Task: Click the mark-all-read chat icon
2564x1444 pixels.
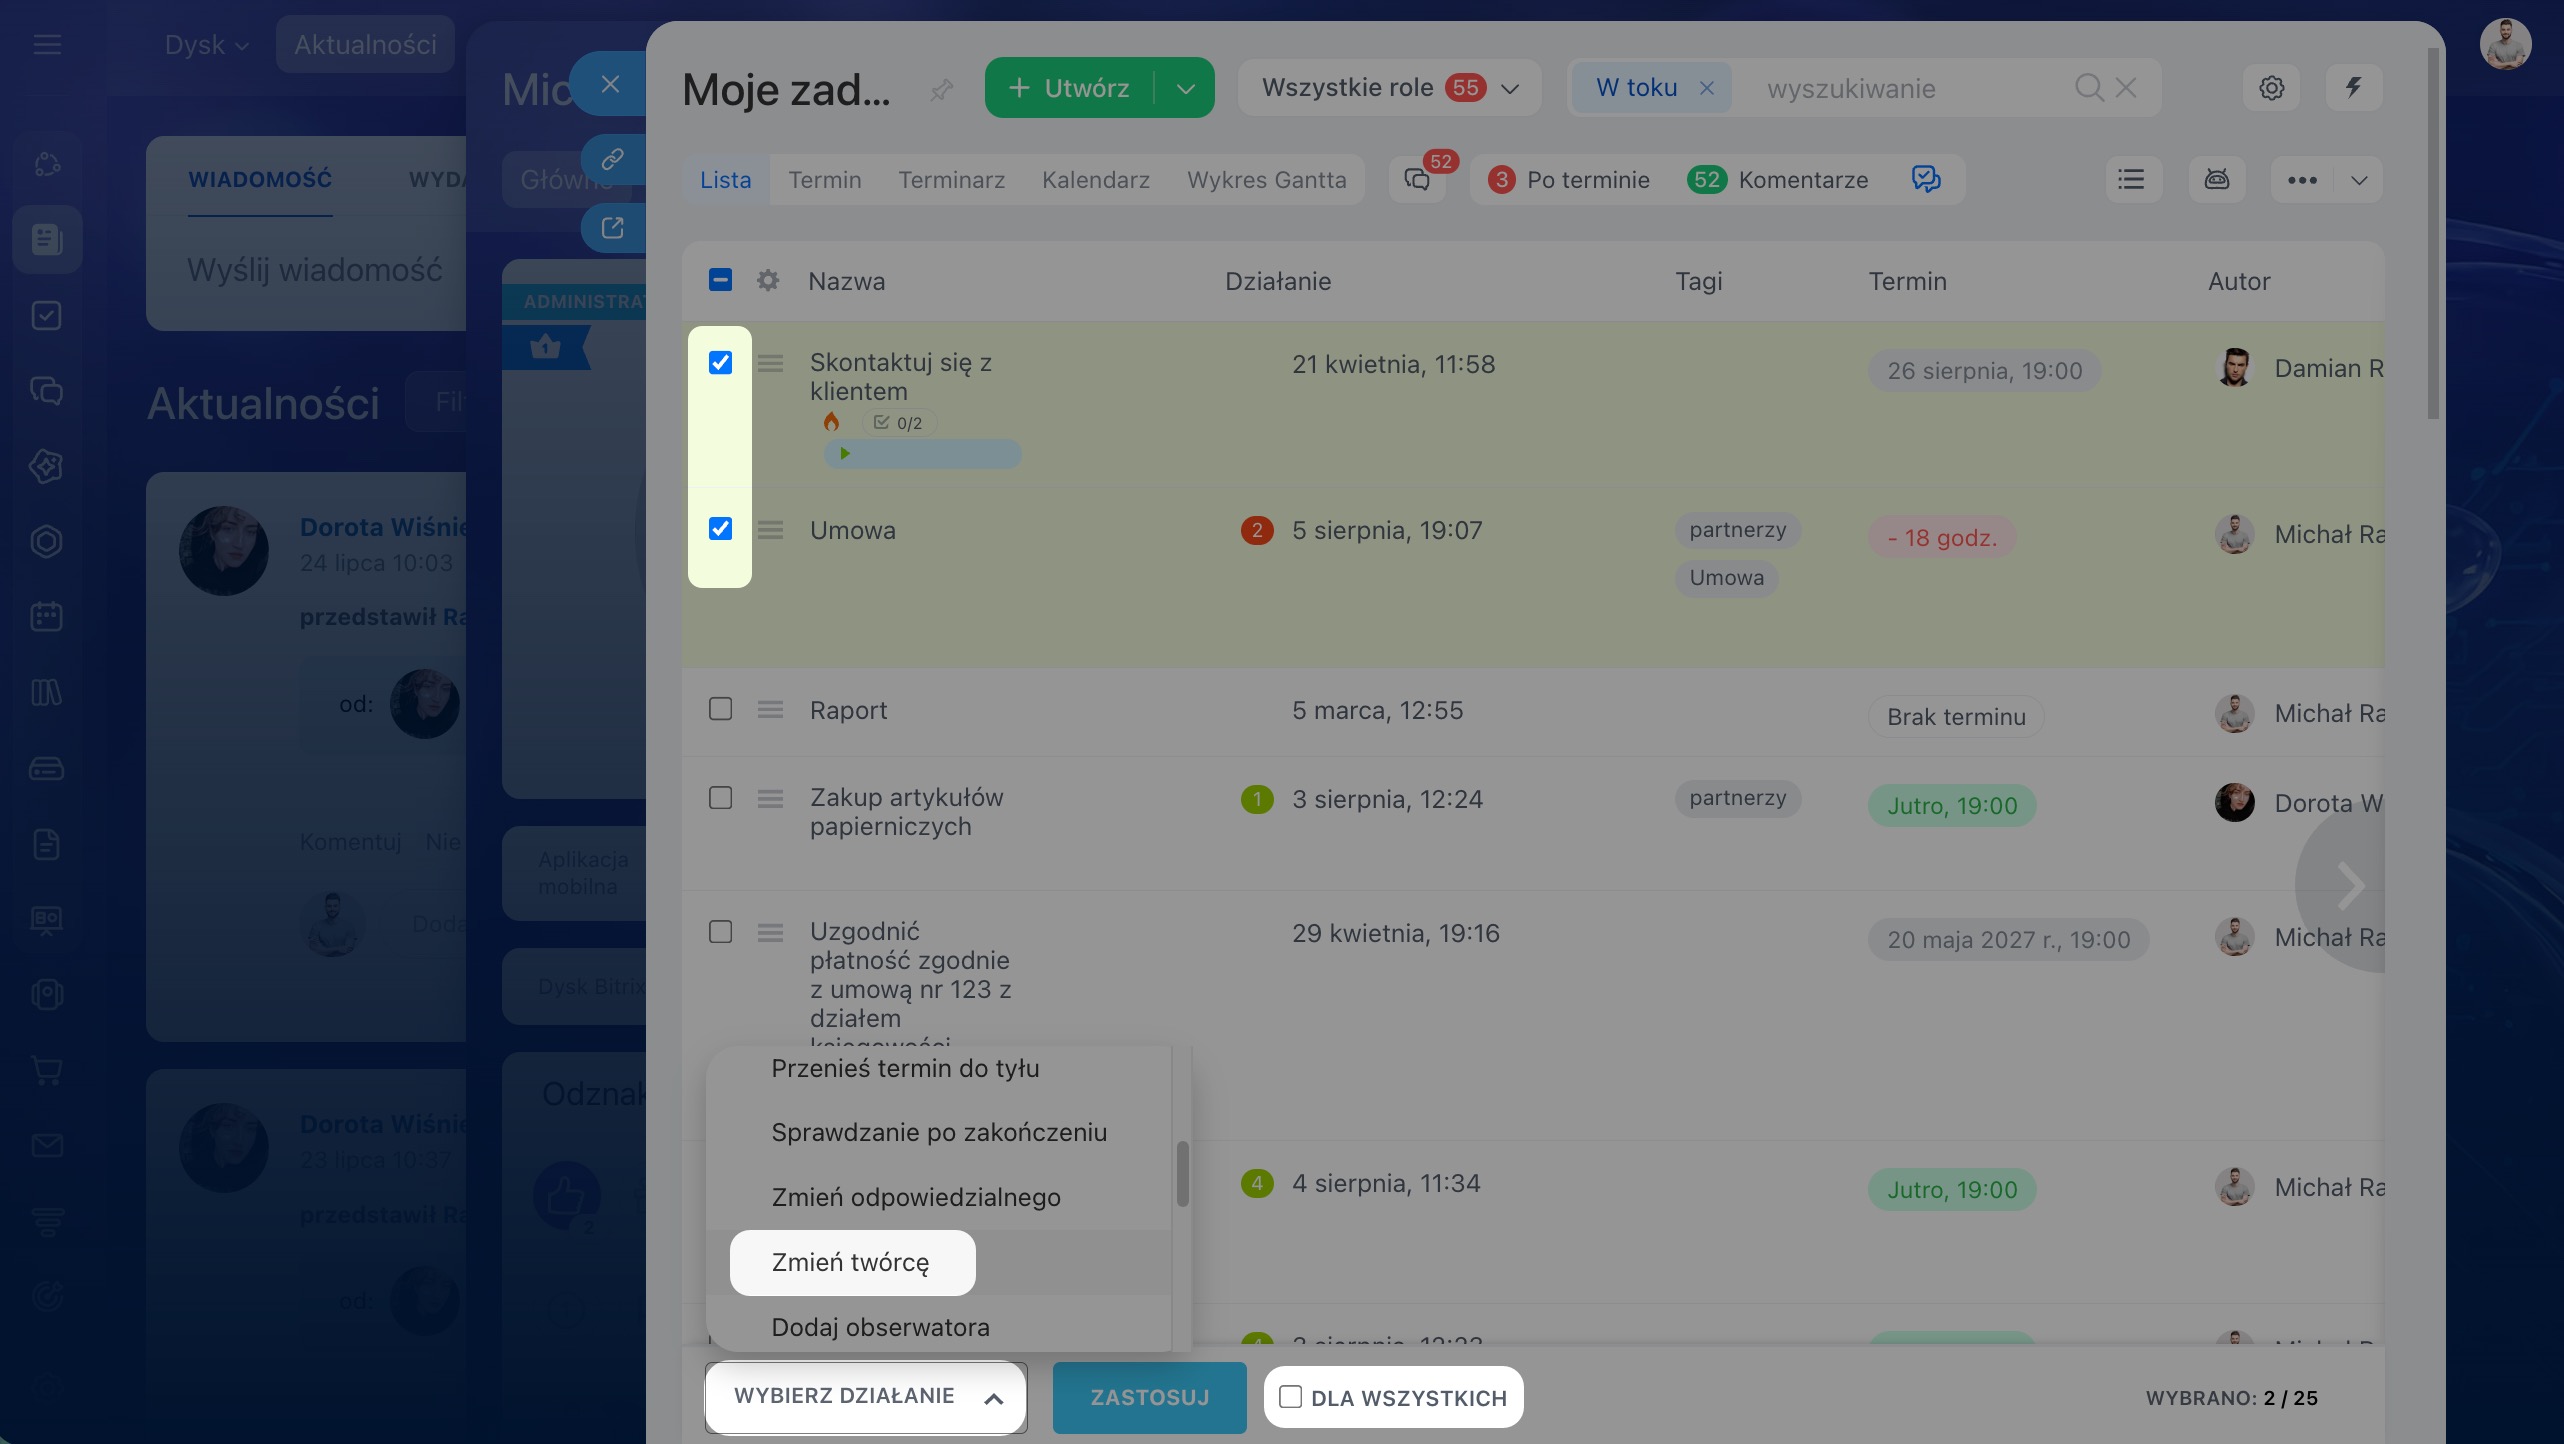Action: (1926, 180)
